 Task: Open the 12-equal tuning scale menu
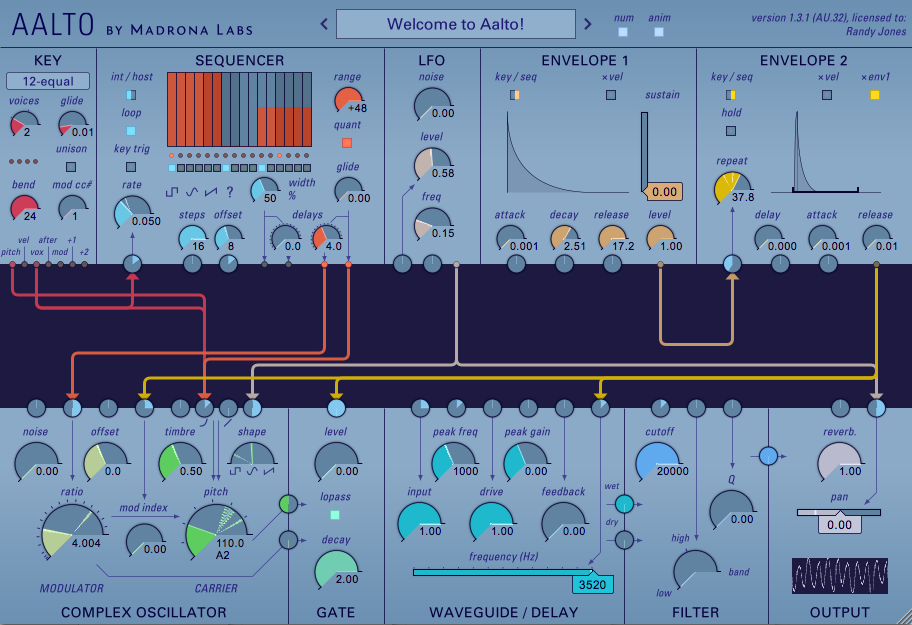coord(47,81)
